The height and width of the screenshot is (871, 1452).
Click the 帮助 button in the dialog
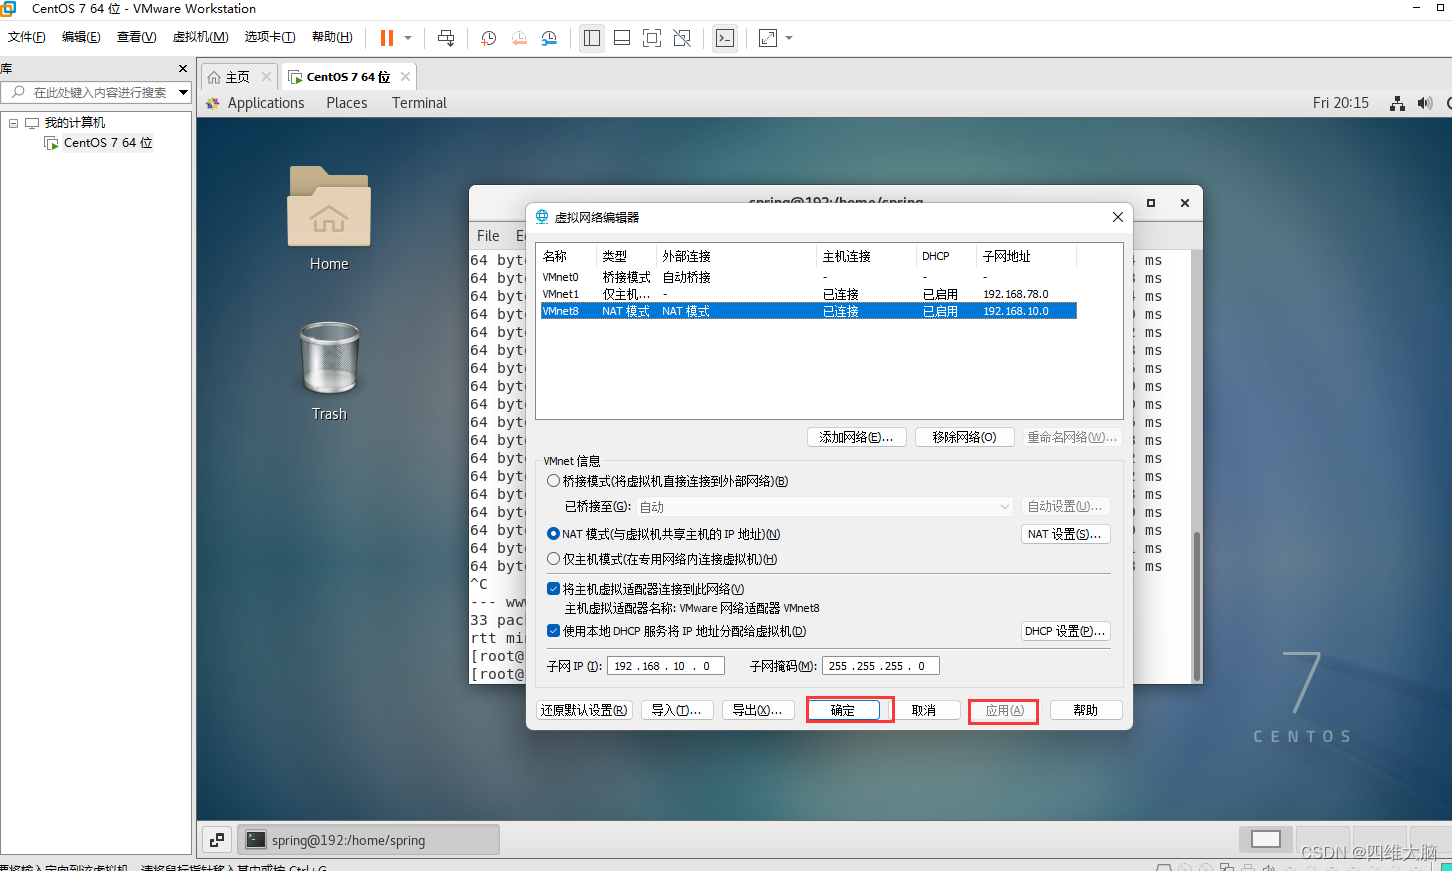[1086, 710]
